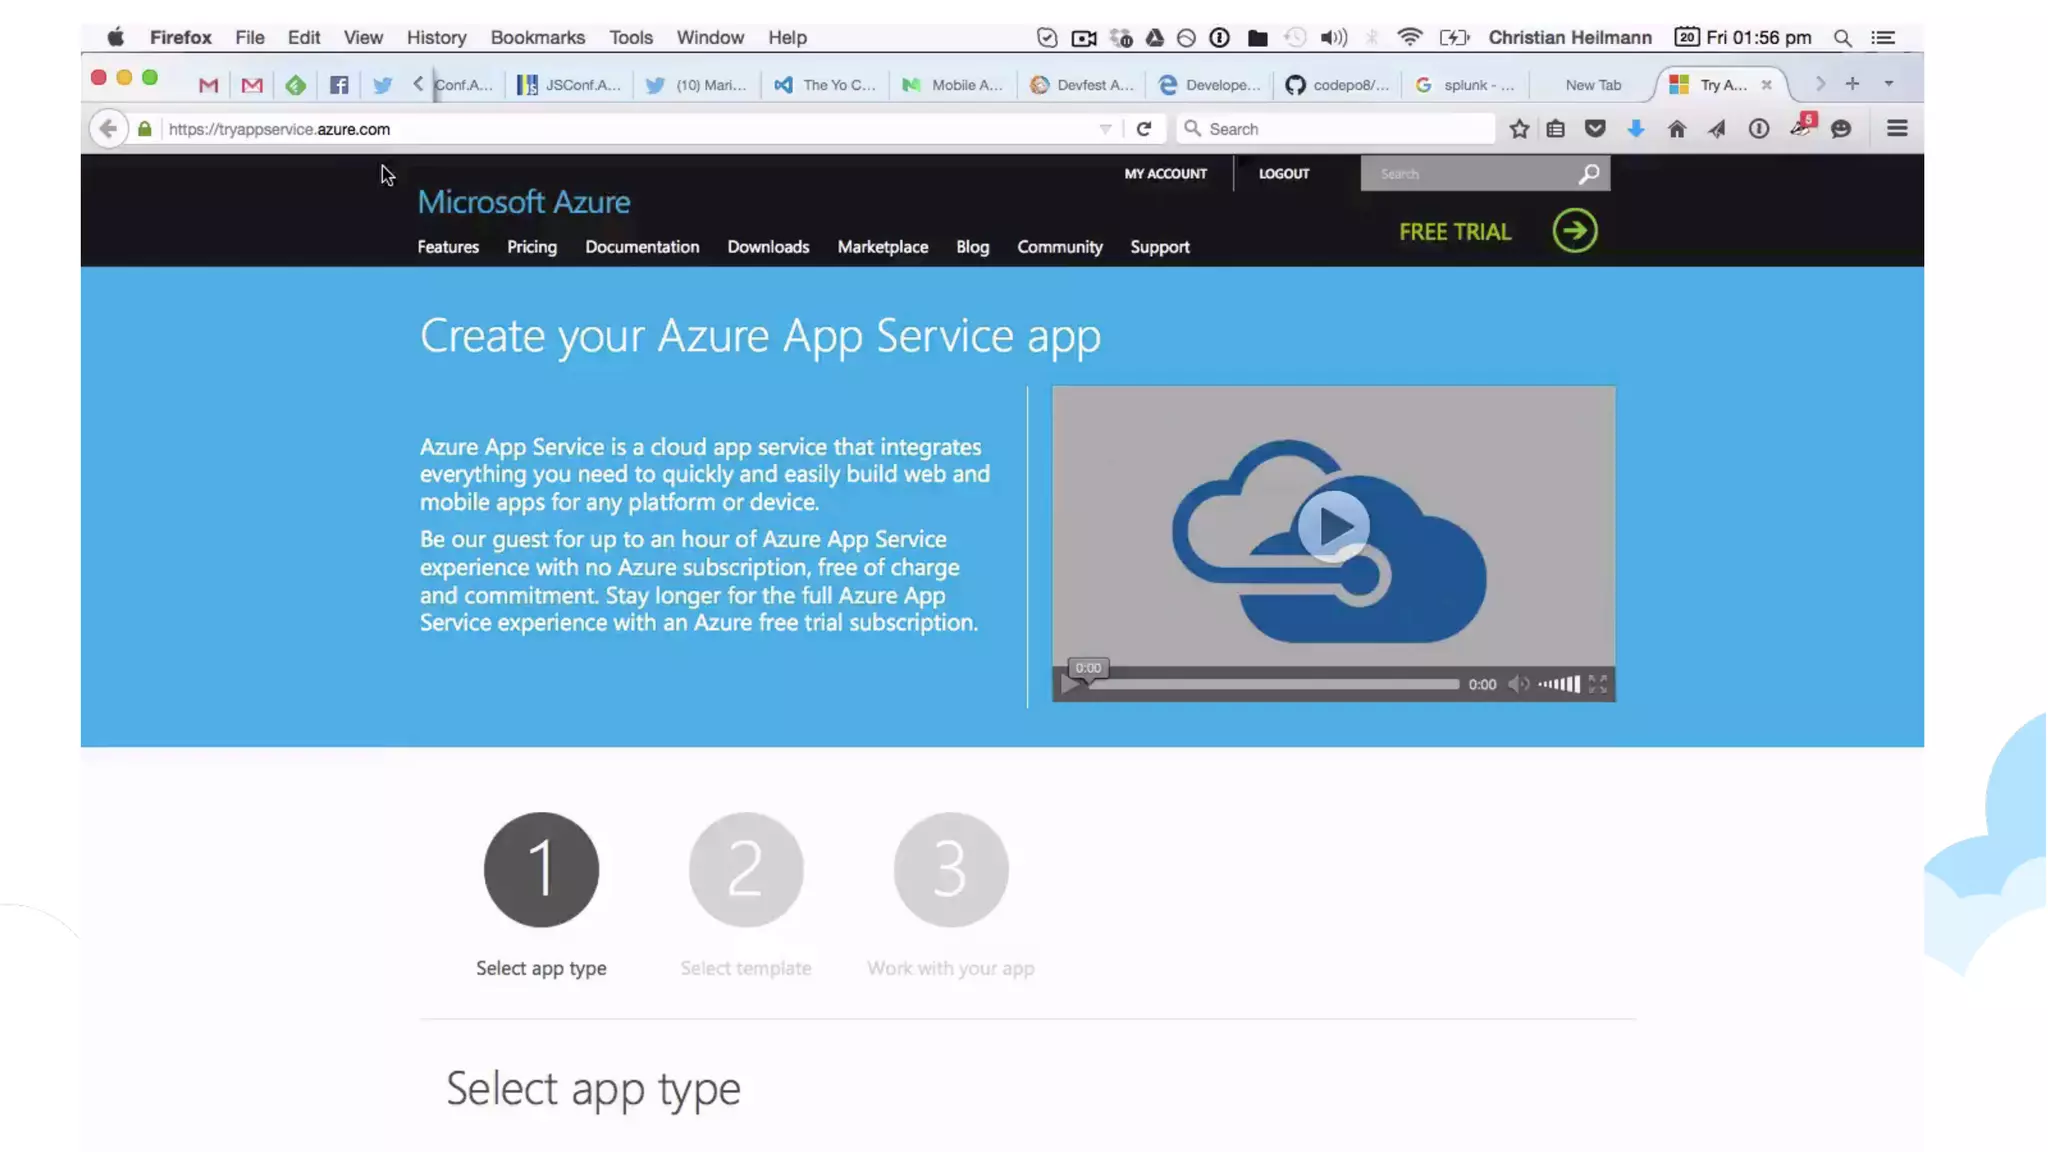The width and height of the screenshot is (2048, 1152).
Task: Click the MY ACCOUNT link
Action: click(1165, 174)
